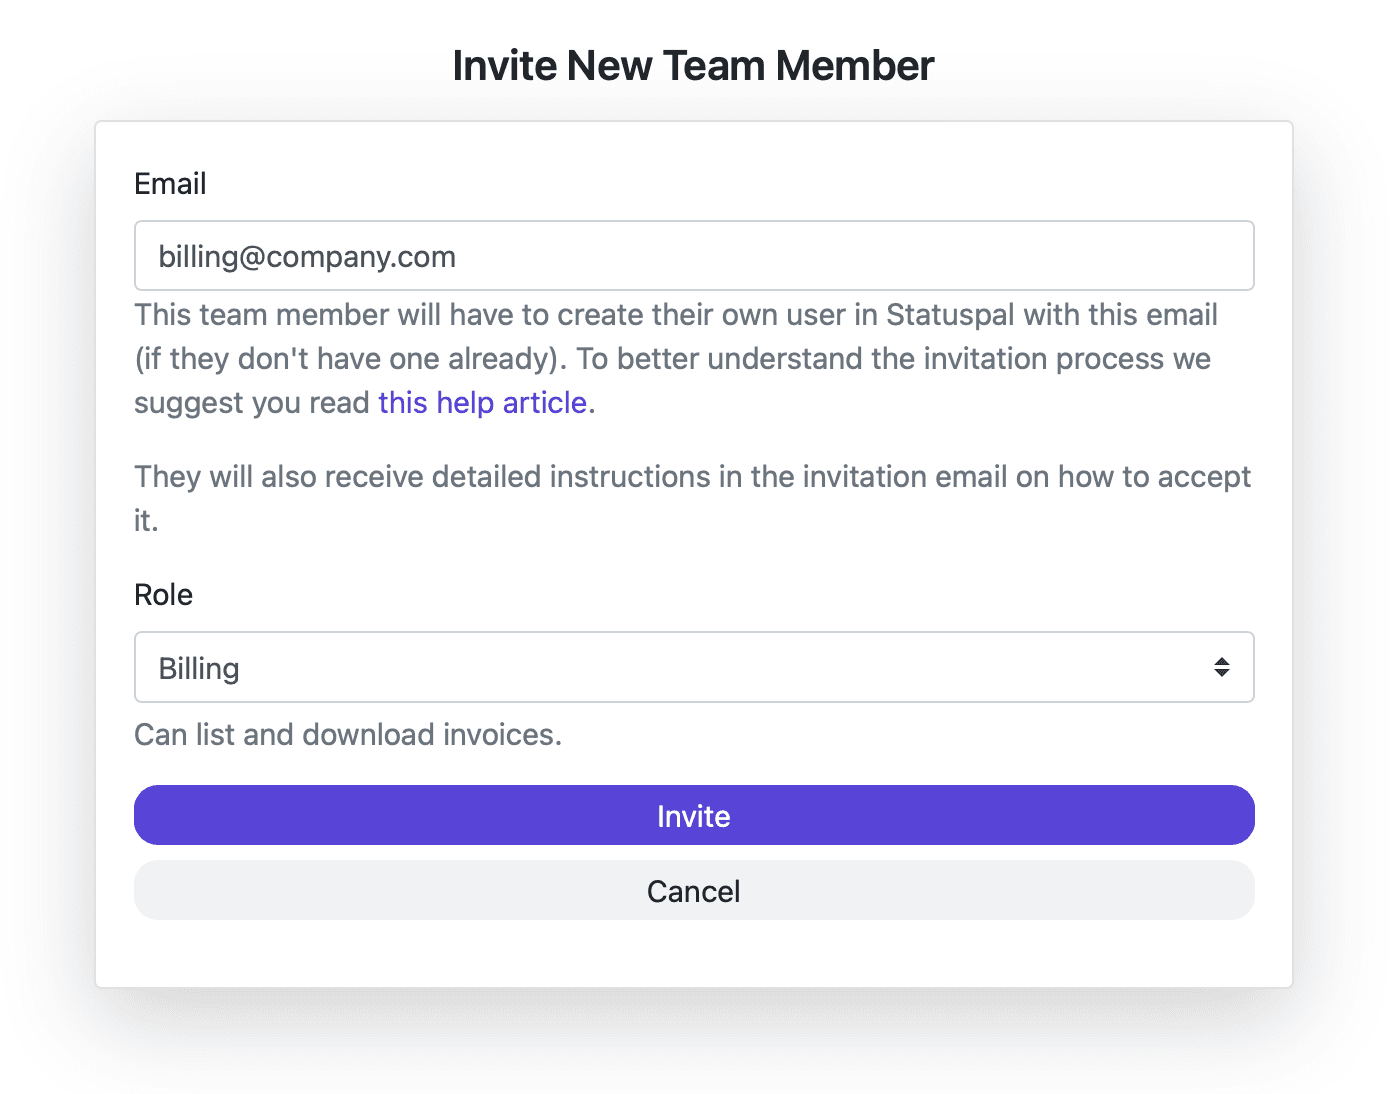This screenshot has width=1400, height=1094.
Task: Click the up-down chevron icon on the Role selector
Action: (1222, 667)
